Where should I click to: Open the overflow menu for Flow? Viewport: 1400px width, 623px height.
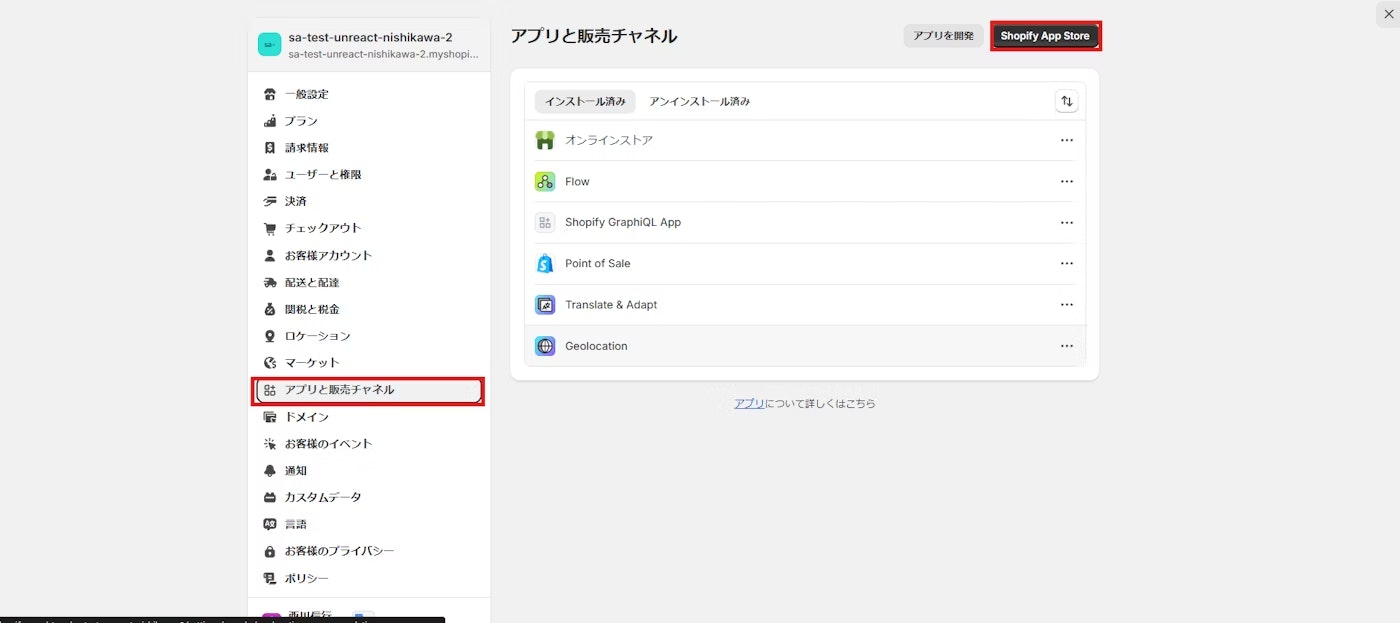click(x=1066, y=181)
